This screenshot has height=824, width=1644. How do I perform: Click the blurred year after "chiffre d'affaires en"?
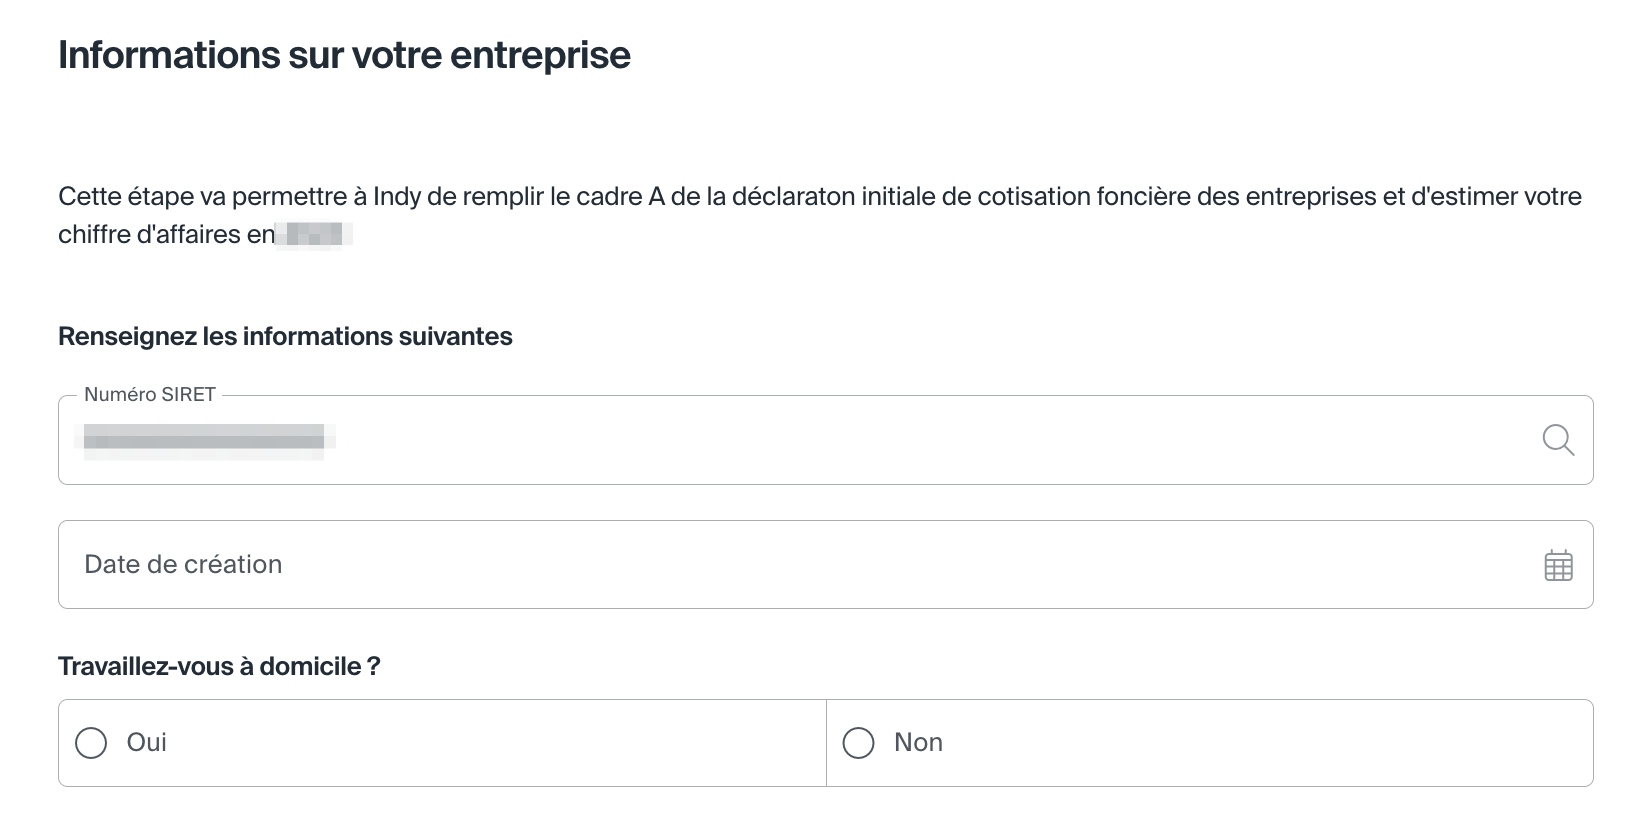click(x=314, y=235)
